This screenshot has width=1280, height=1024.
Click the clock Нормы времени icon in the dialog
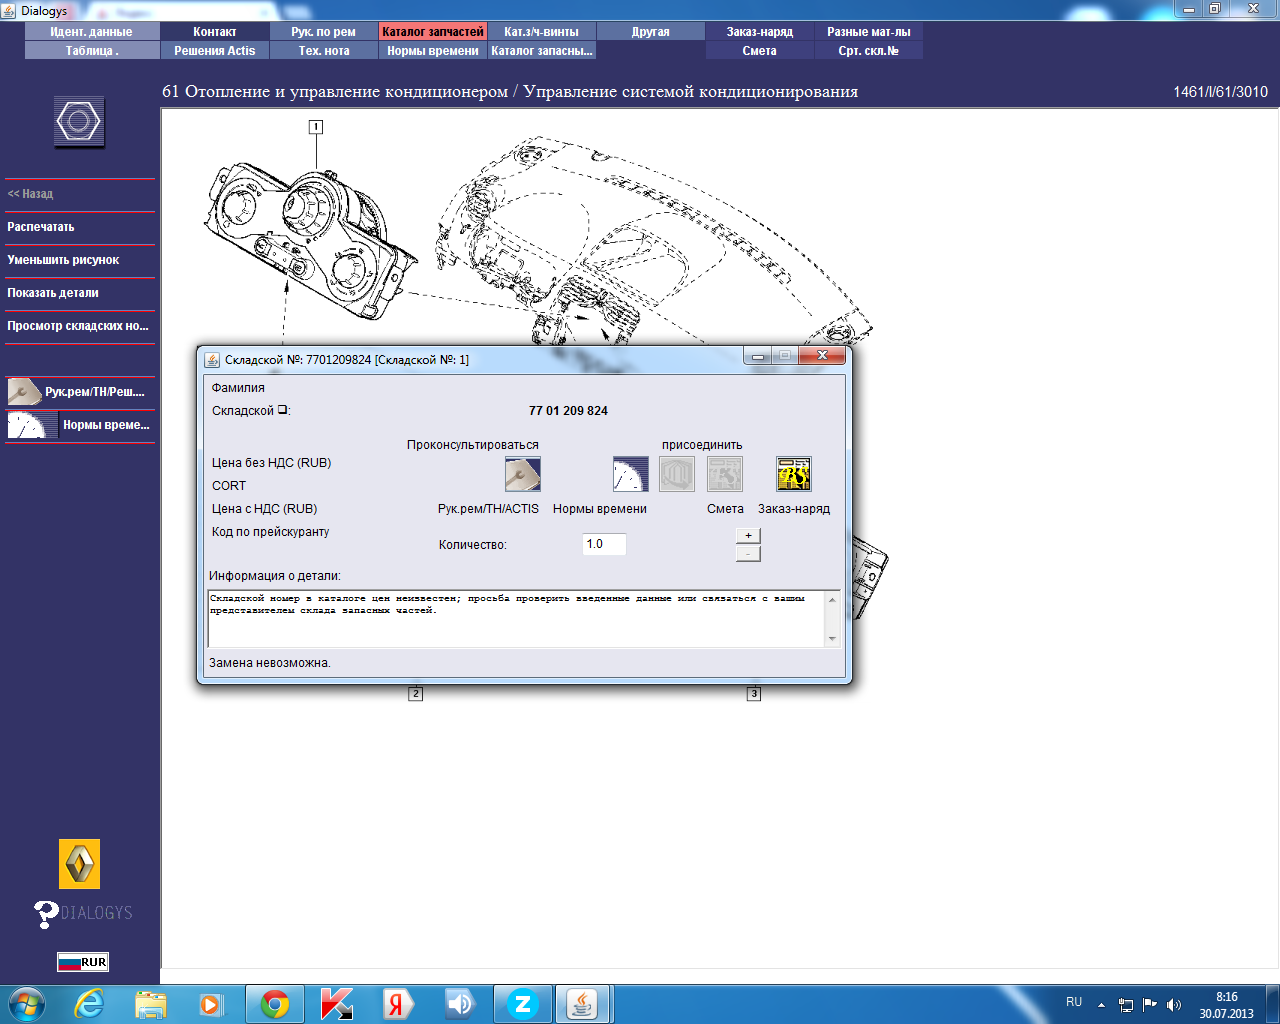(630, 474)
